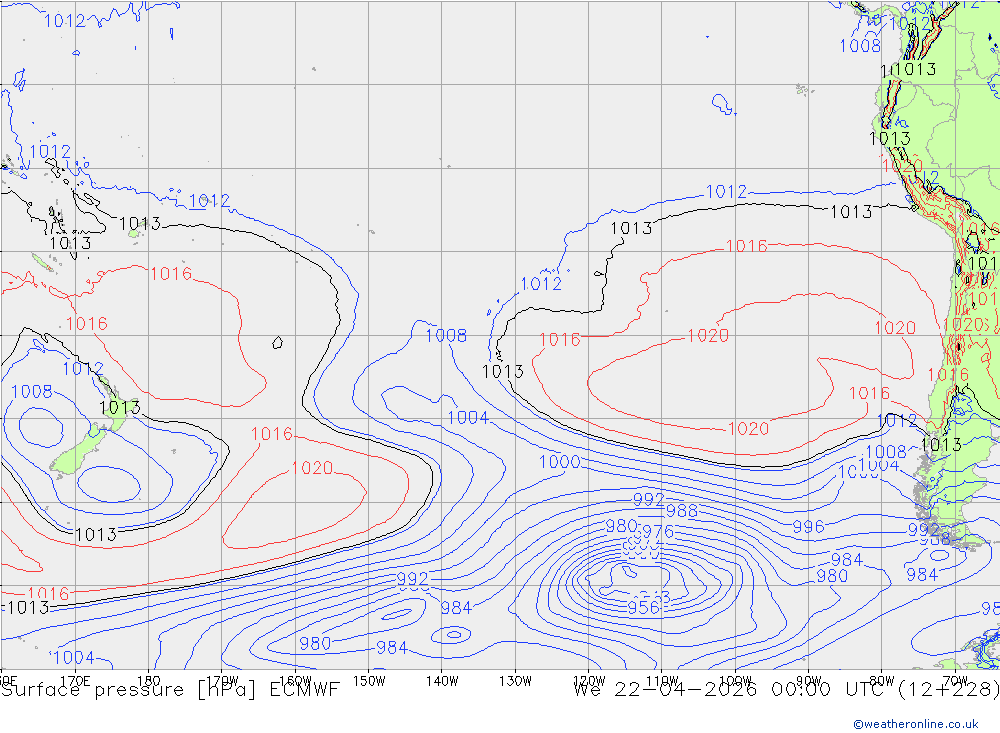Click the 170W longitude label
Viewport: 1000px width, 733px height.
coord(222,681)
